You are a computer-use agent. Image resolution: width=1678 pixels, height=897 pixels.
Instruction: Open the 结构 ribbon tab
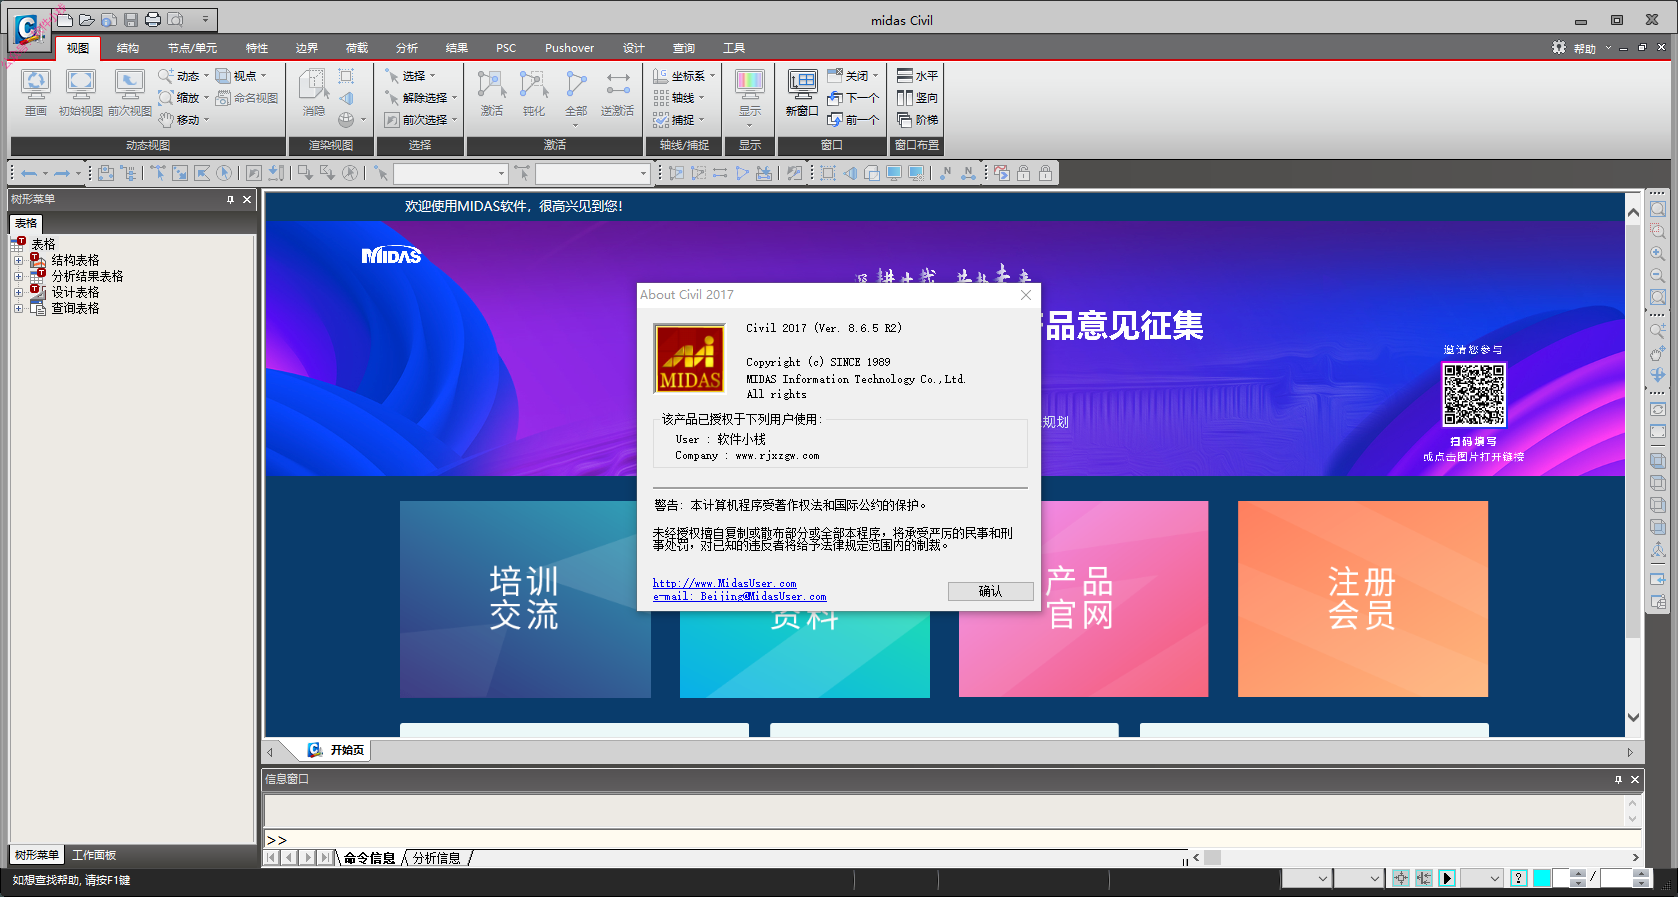coord(128,48)
